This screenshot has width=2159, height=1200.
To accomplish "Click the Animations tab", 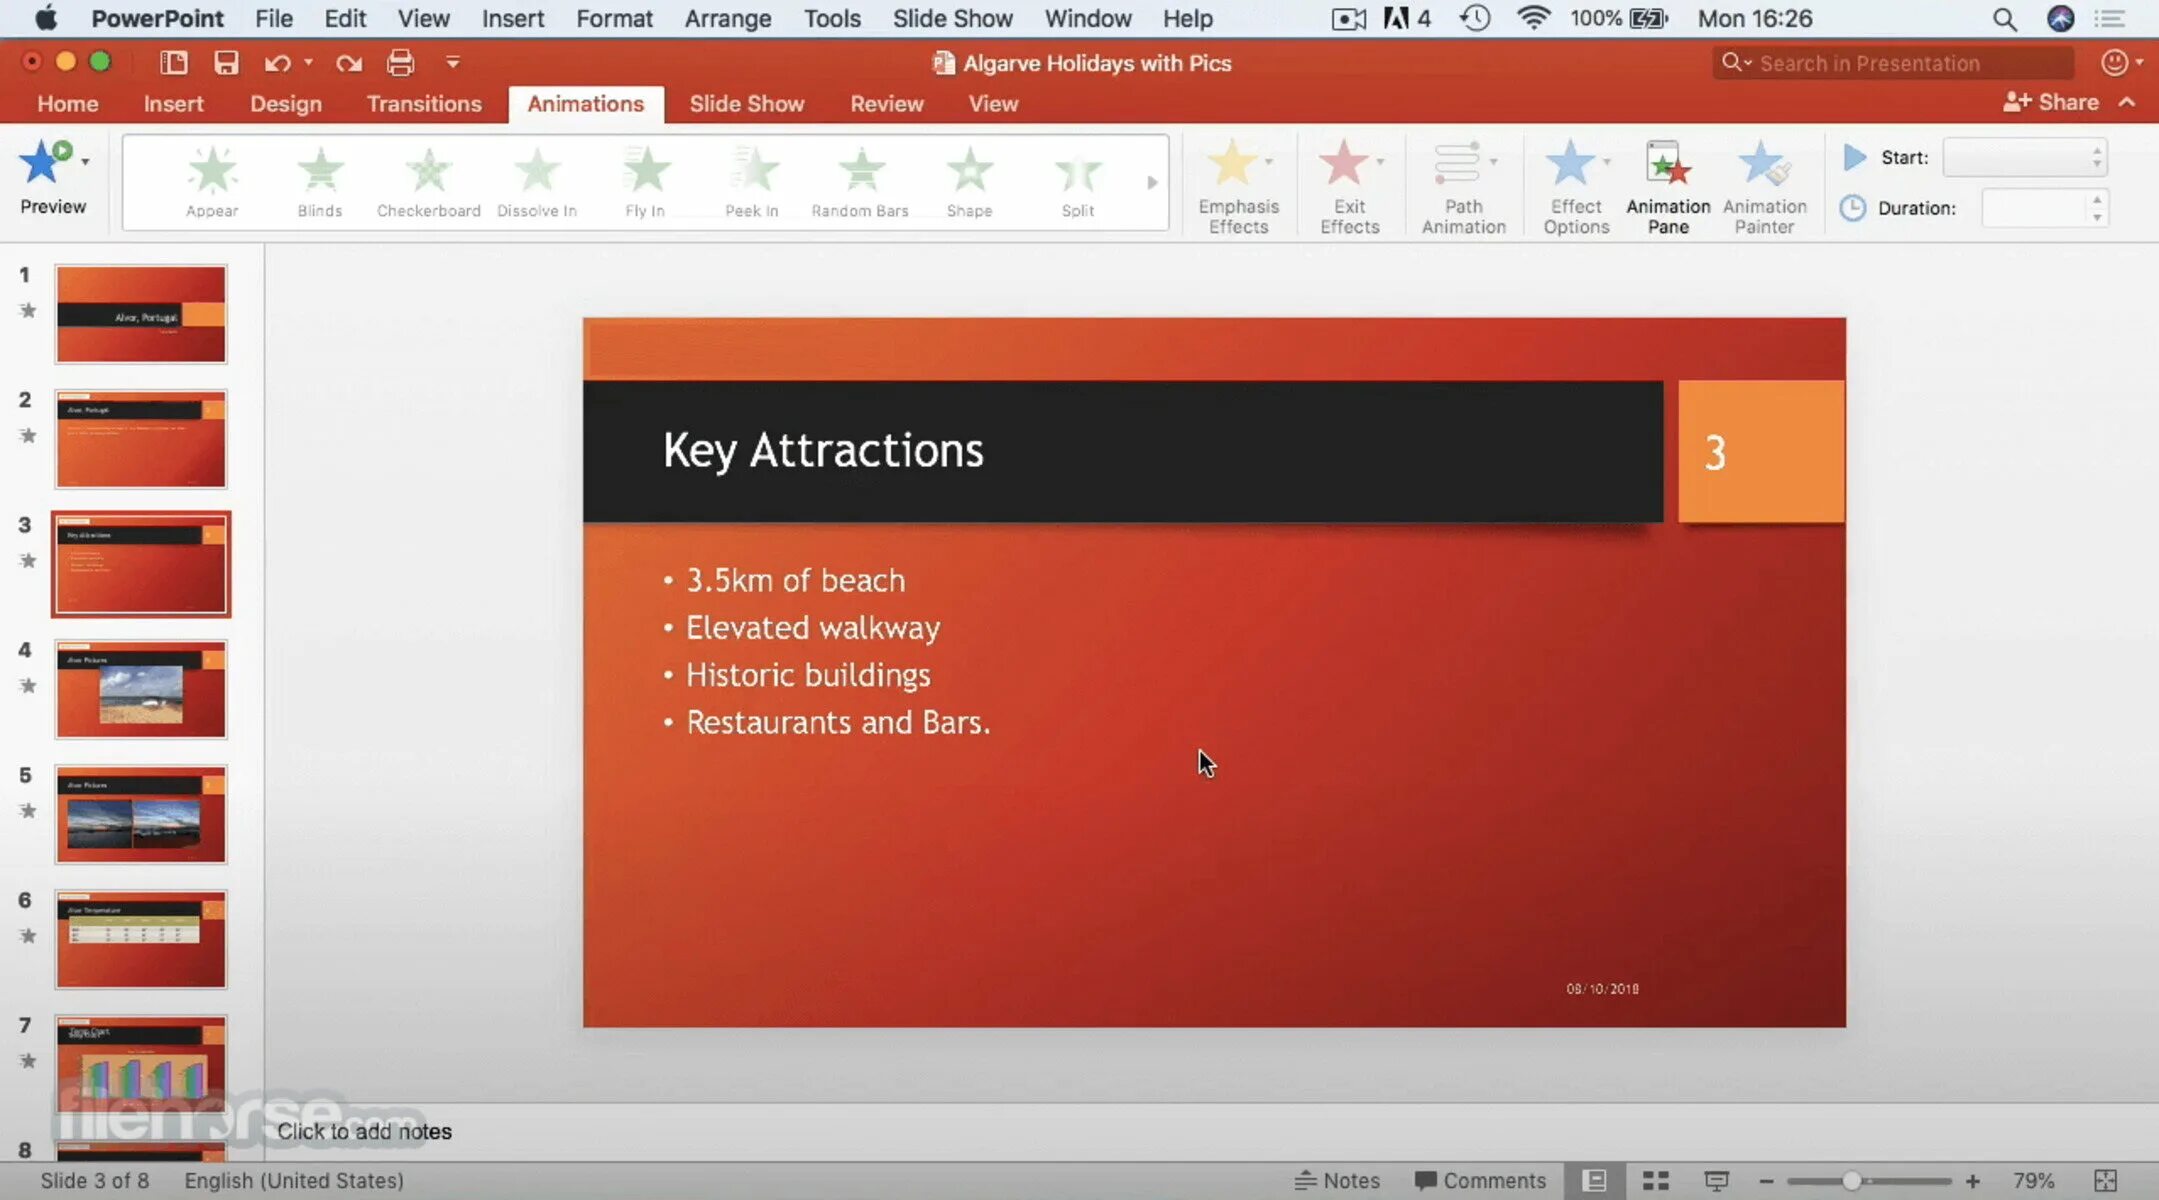I will [x=585, y=102].
